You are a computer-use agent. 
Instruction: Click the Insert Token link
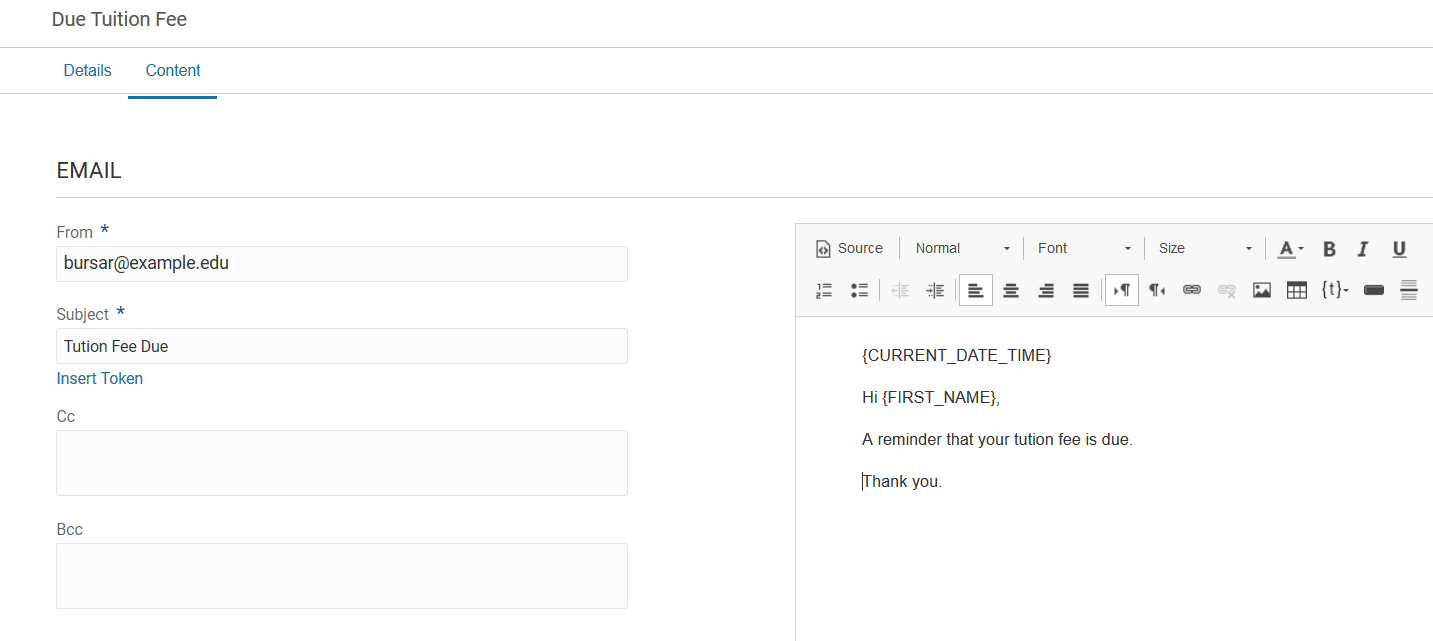pos(99,378)
